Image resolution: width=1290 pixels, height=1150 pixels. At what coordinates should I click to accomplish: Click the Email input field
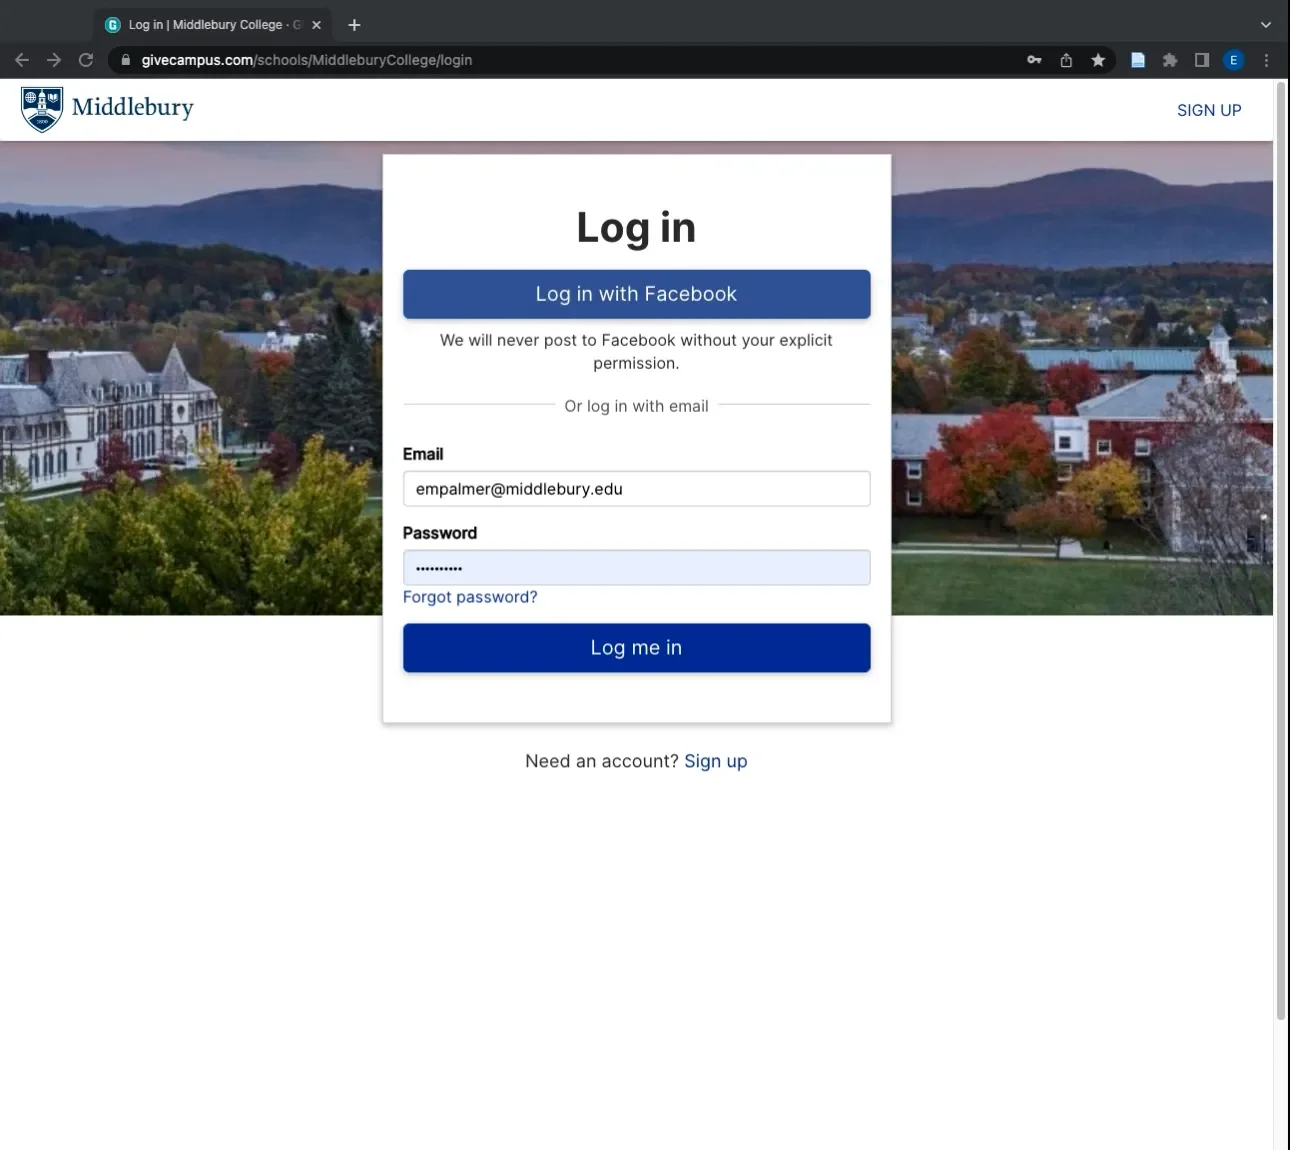coord(636,489)
